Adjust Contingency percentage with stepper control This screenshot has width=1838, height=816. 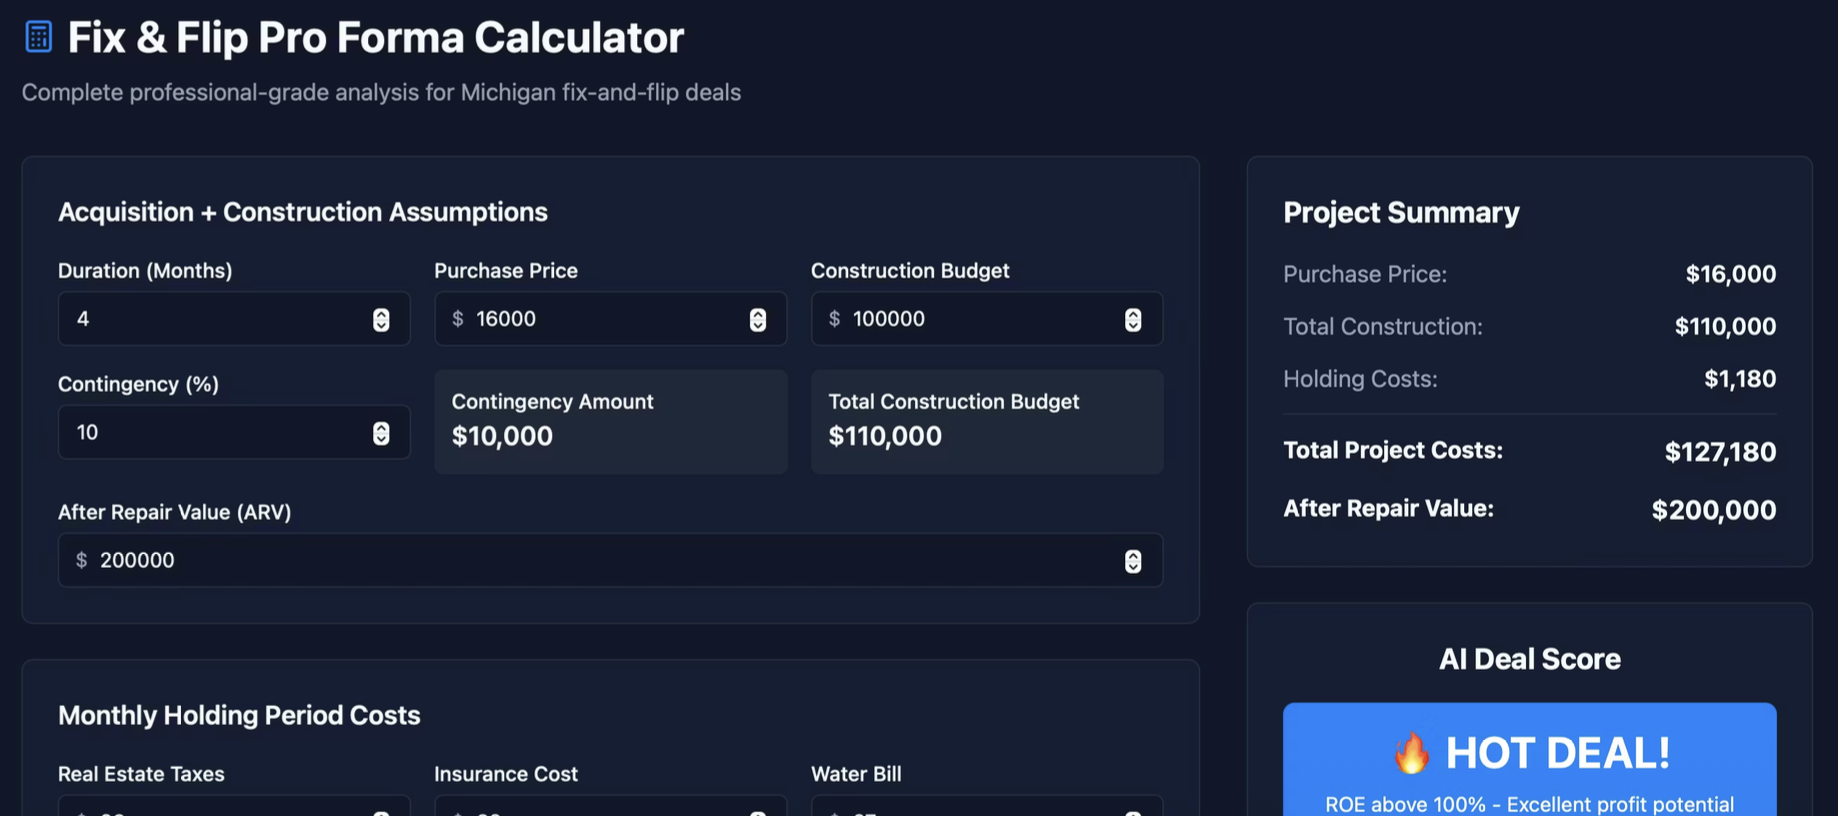click(x=381, y=432)
